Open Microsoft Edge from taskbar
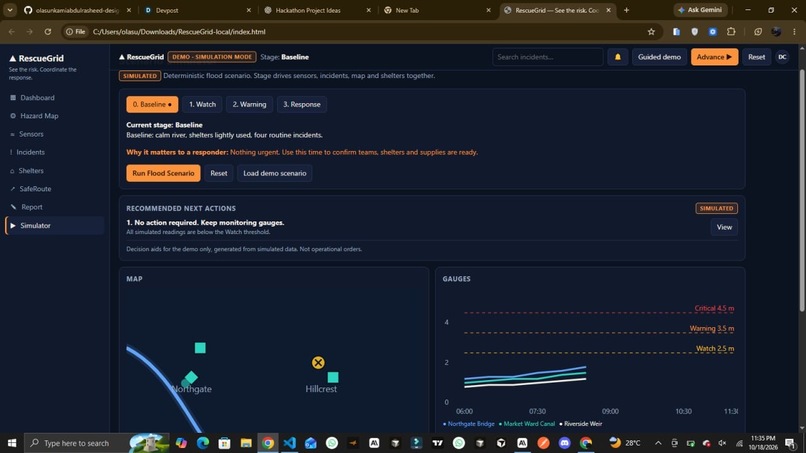 [203, 443]
